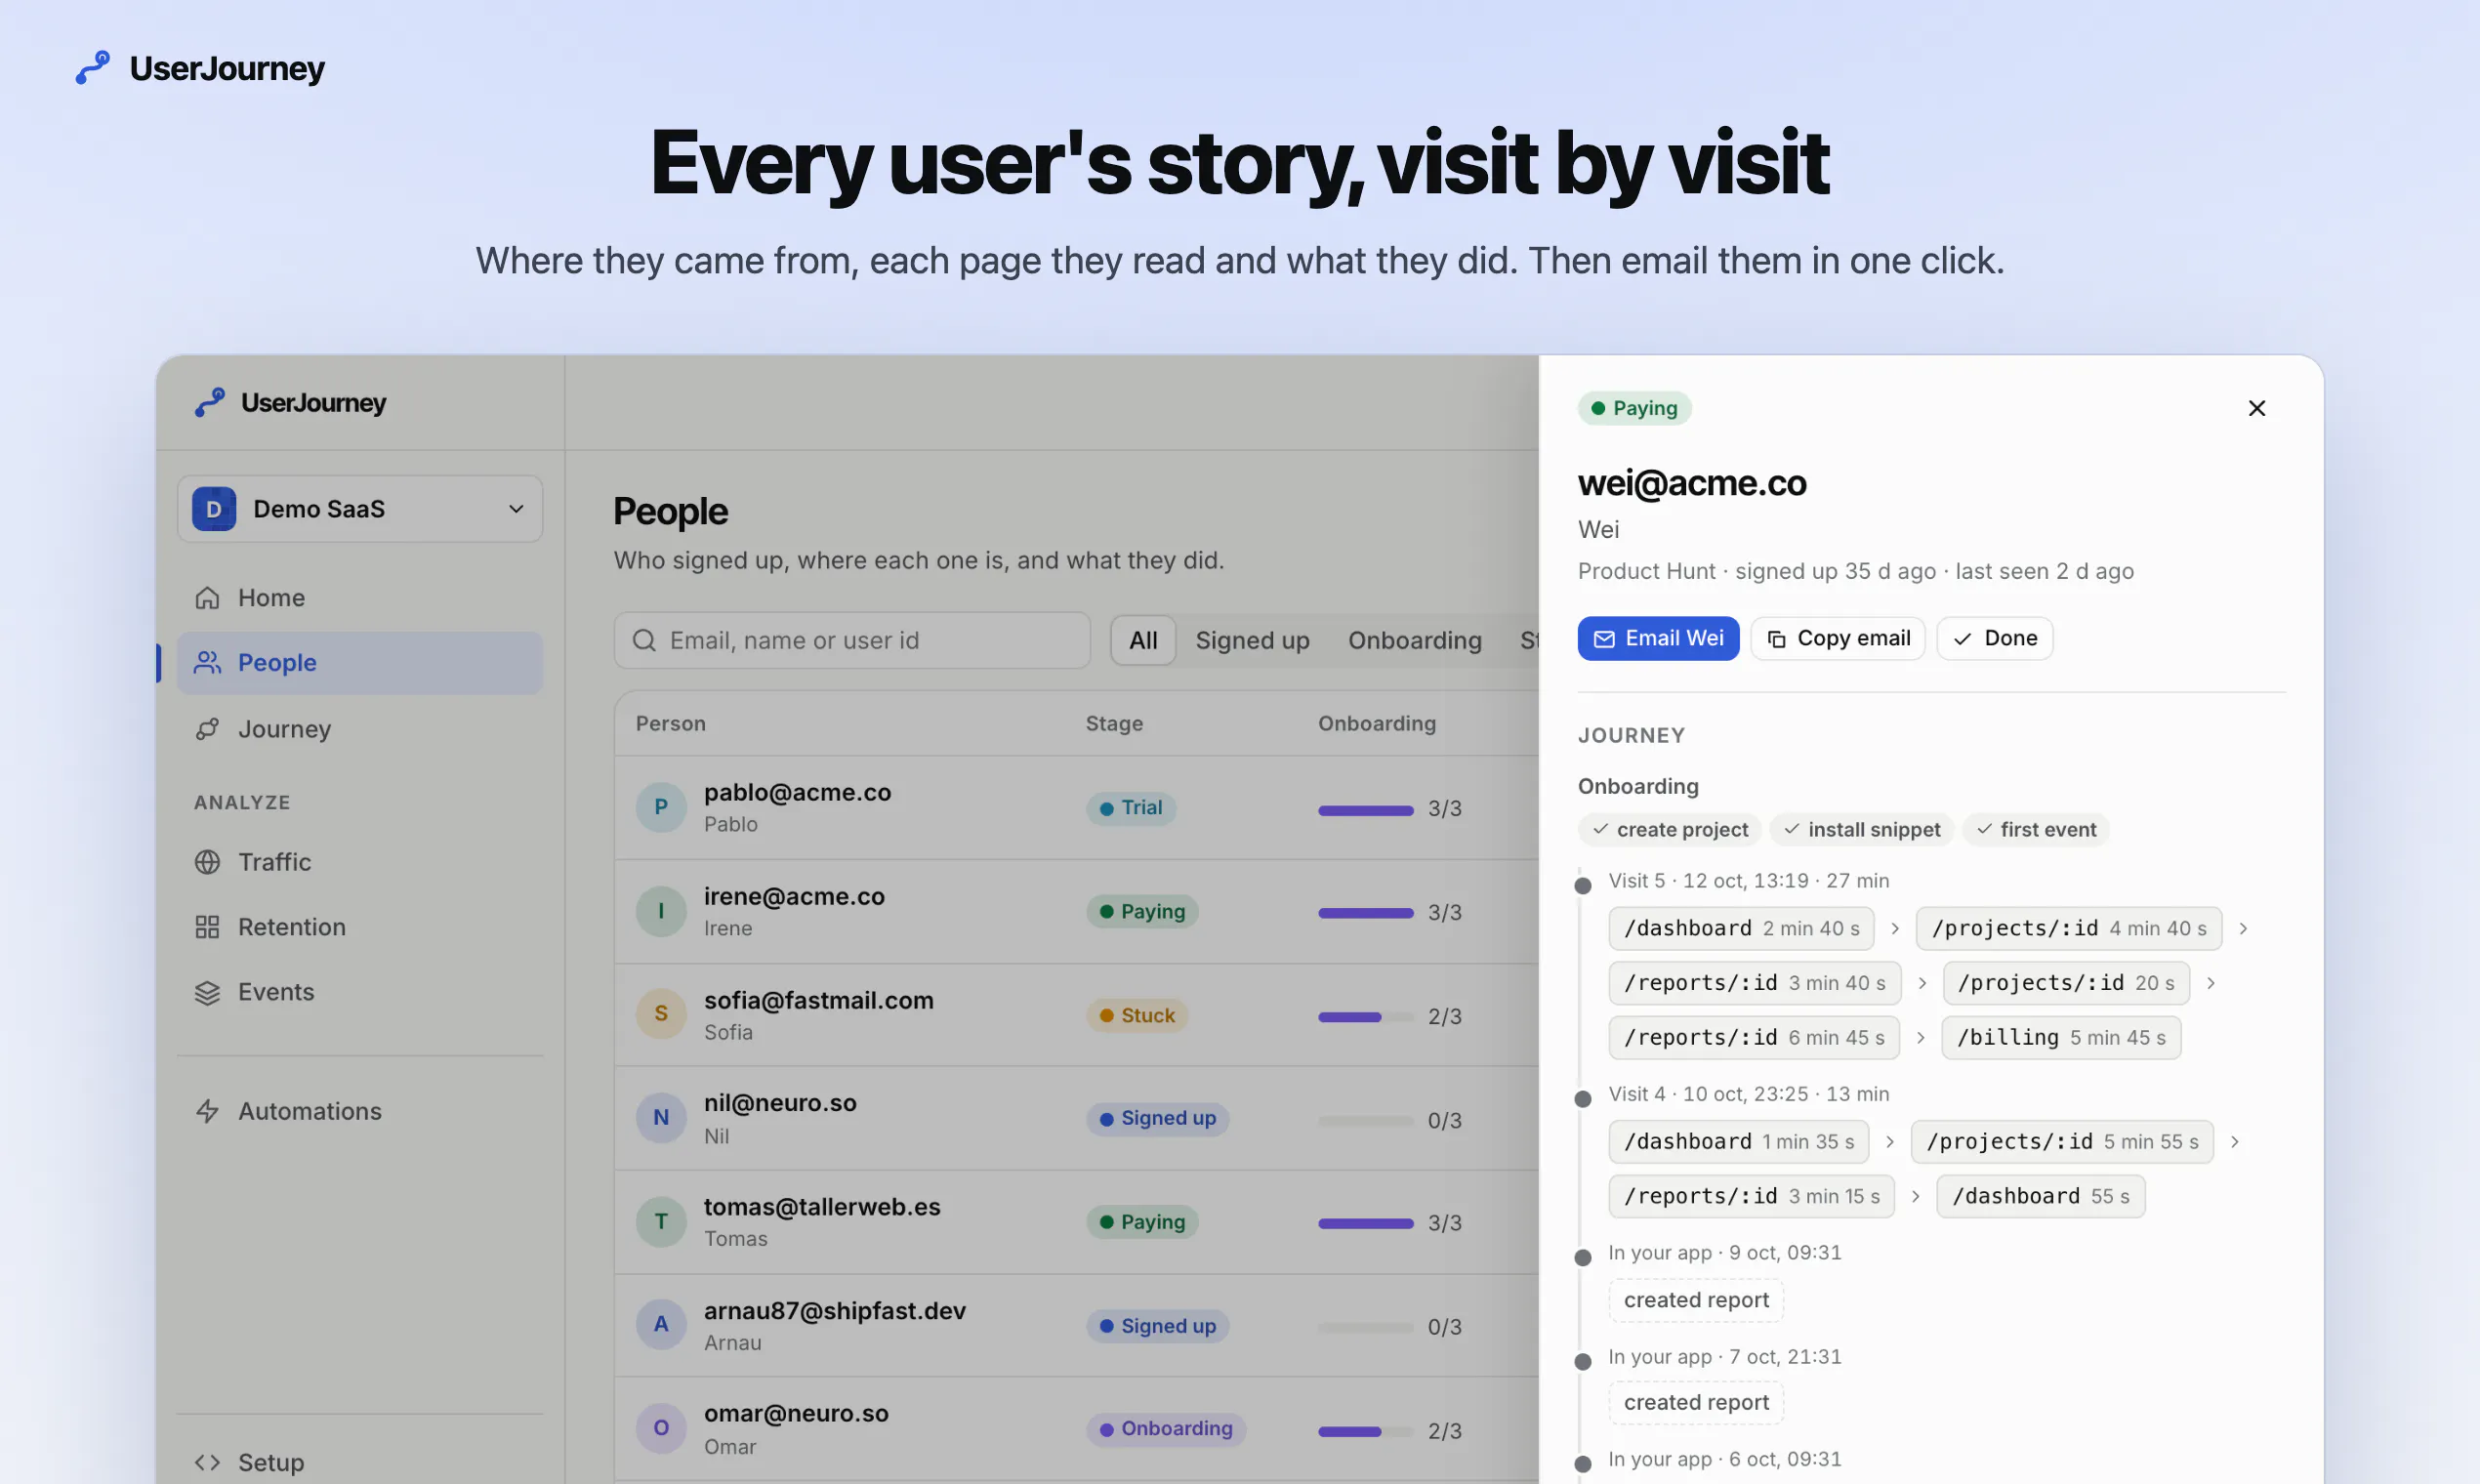The image size is (2480, 1484).
Task: Open the pablo@acme.co row
Action: [x=1076, y=807]
